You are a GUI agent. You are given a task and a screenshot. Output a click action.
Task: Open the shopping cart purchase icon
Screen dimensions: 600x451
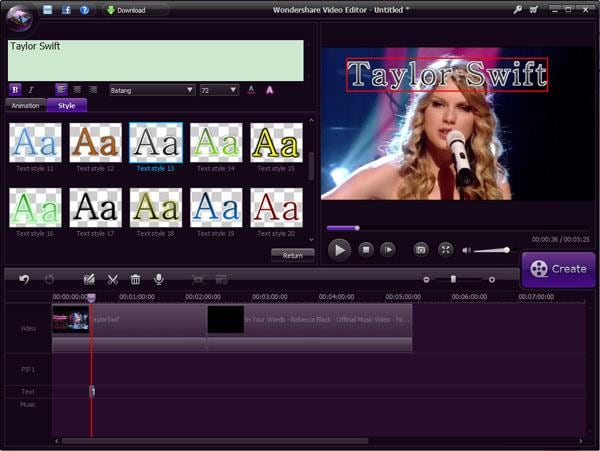point(533,10)
